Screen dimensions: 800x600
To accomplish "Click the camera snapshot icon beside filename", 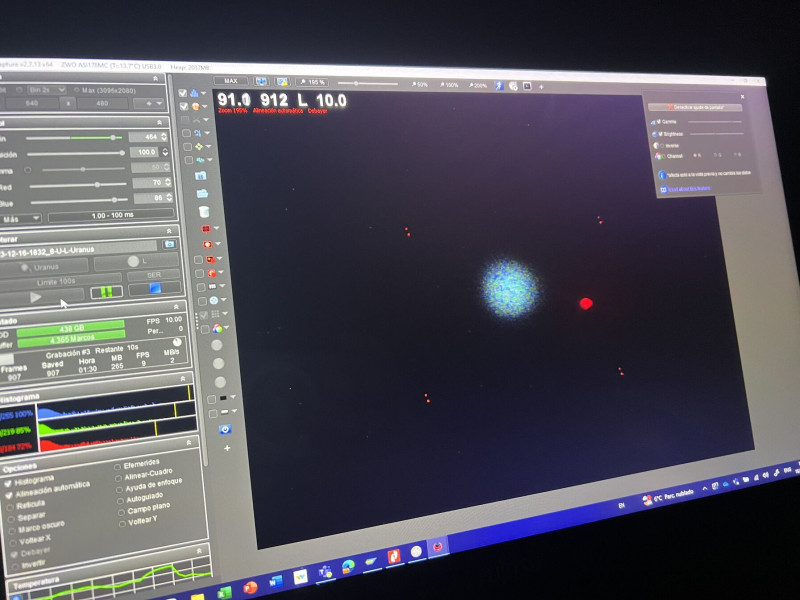I will click(169, 244).
